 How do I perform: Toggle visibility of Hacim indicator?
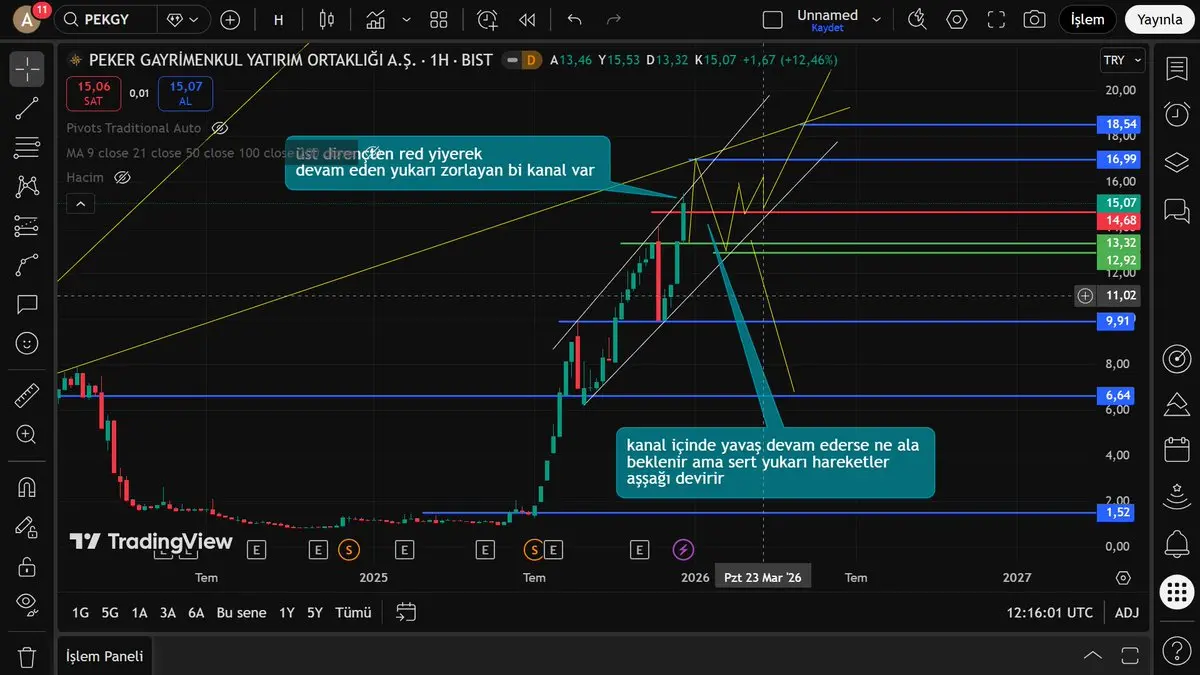(122, 177)
